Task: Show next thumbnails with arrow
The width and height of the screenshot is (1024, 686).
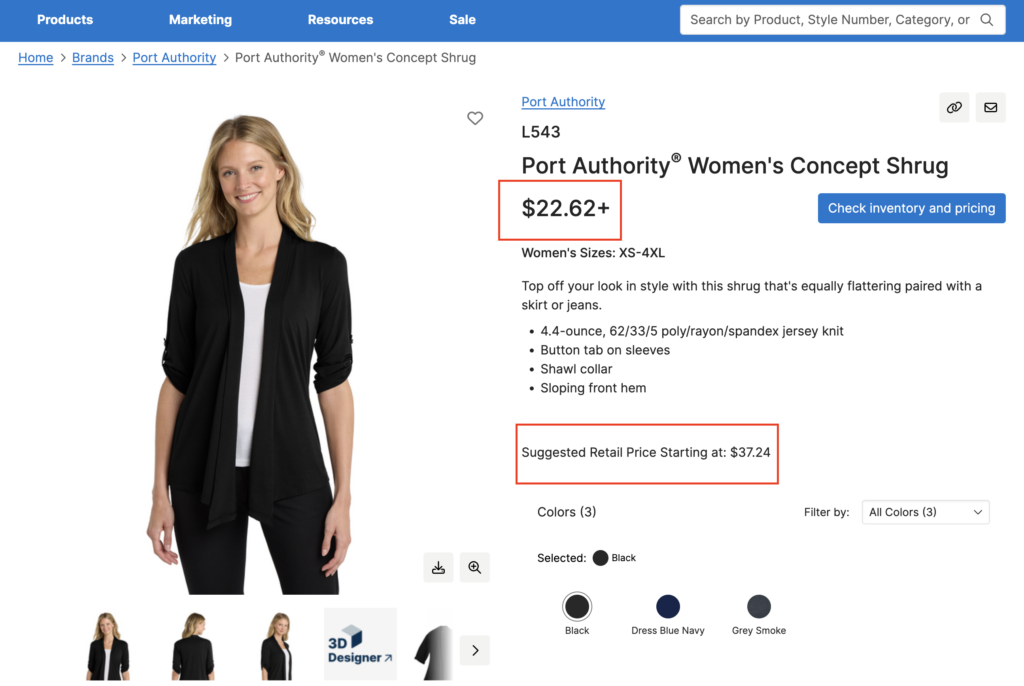Action: pos(475,650)
